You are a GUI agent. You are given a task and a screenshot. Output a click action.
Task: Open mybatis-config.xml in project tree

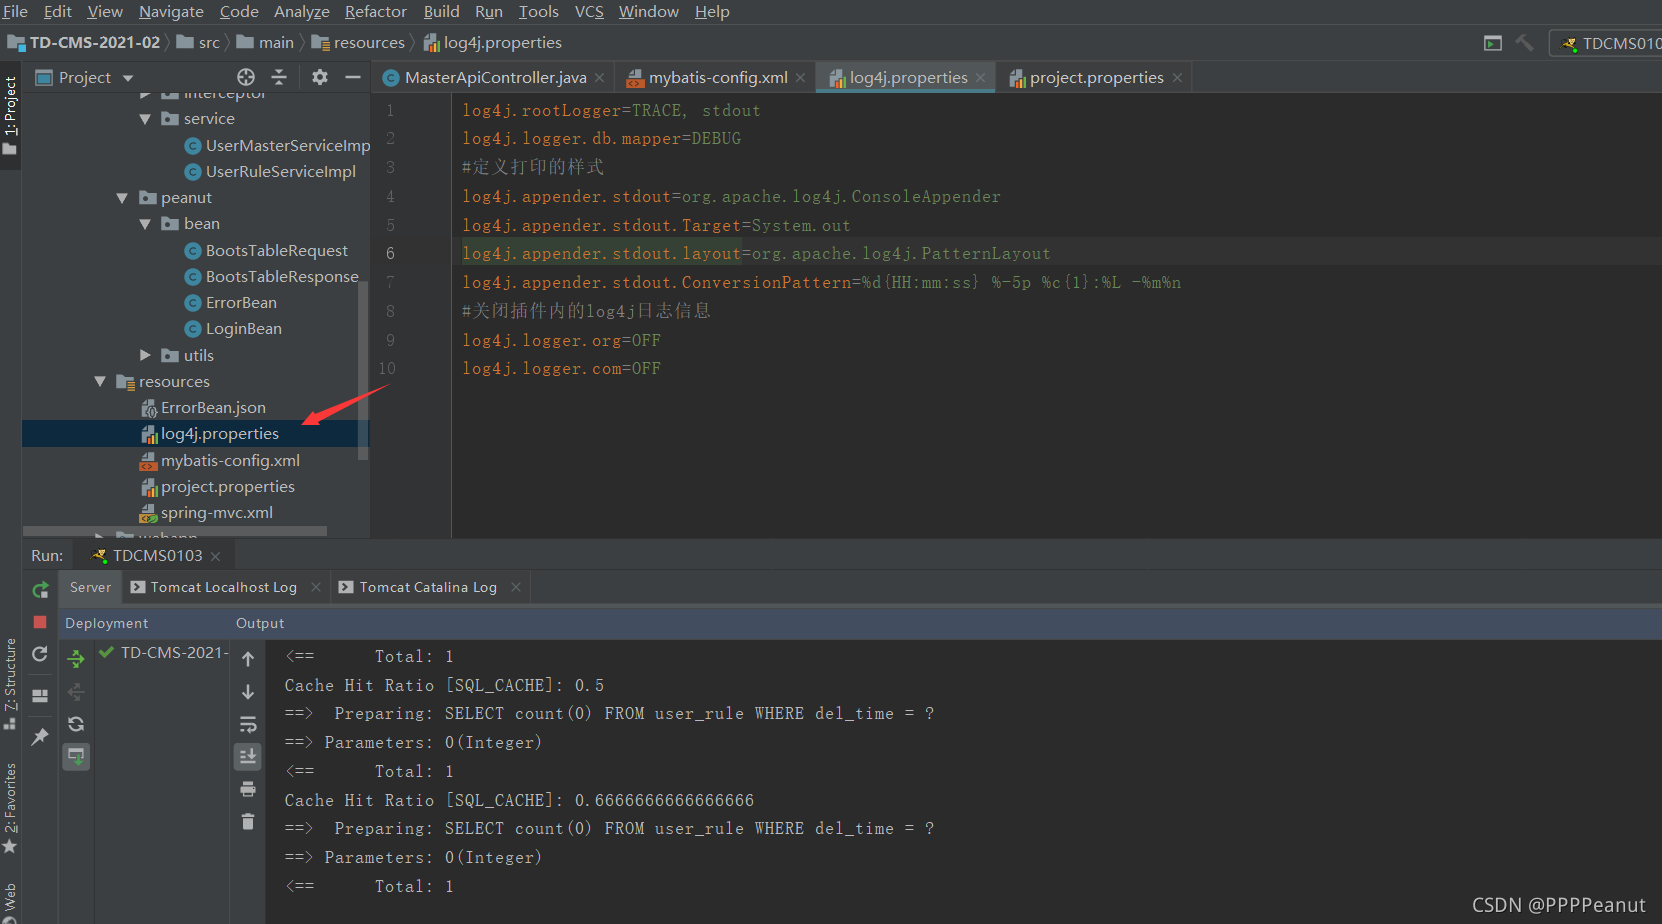[220, 460]
